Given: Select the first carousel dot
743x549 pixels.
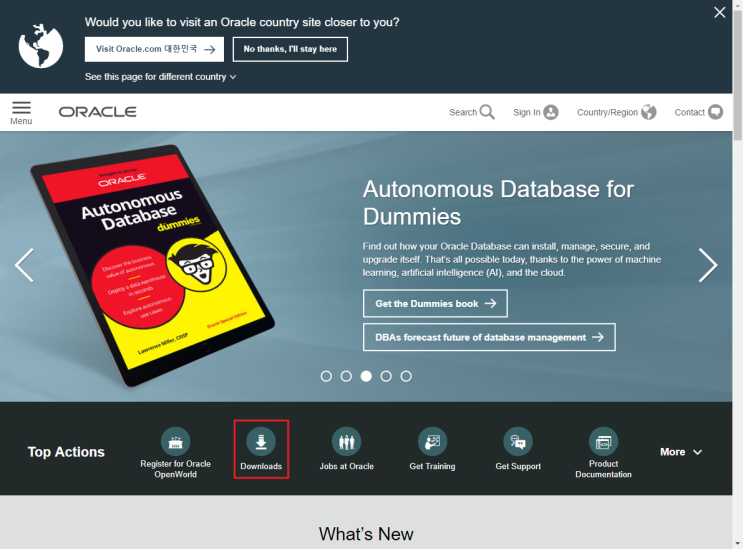Looking at the screenshot, I should point(326,376).
